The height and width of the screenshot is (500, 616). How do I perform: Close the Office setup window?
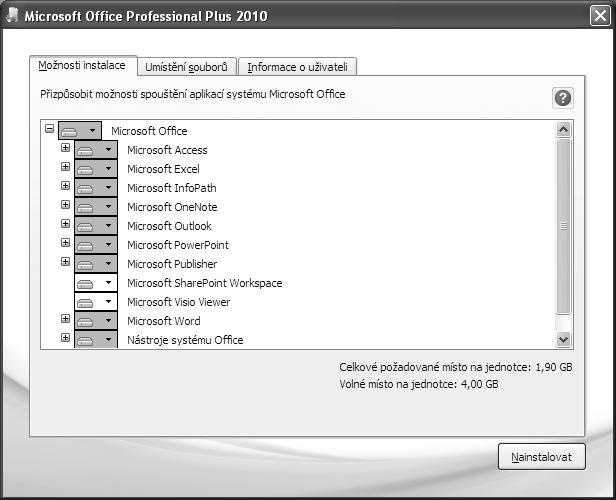[x=600, y=16]
